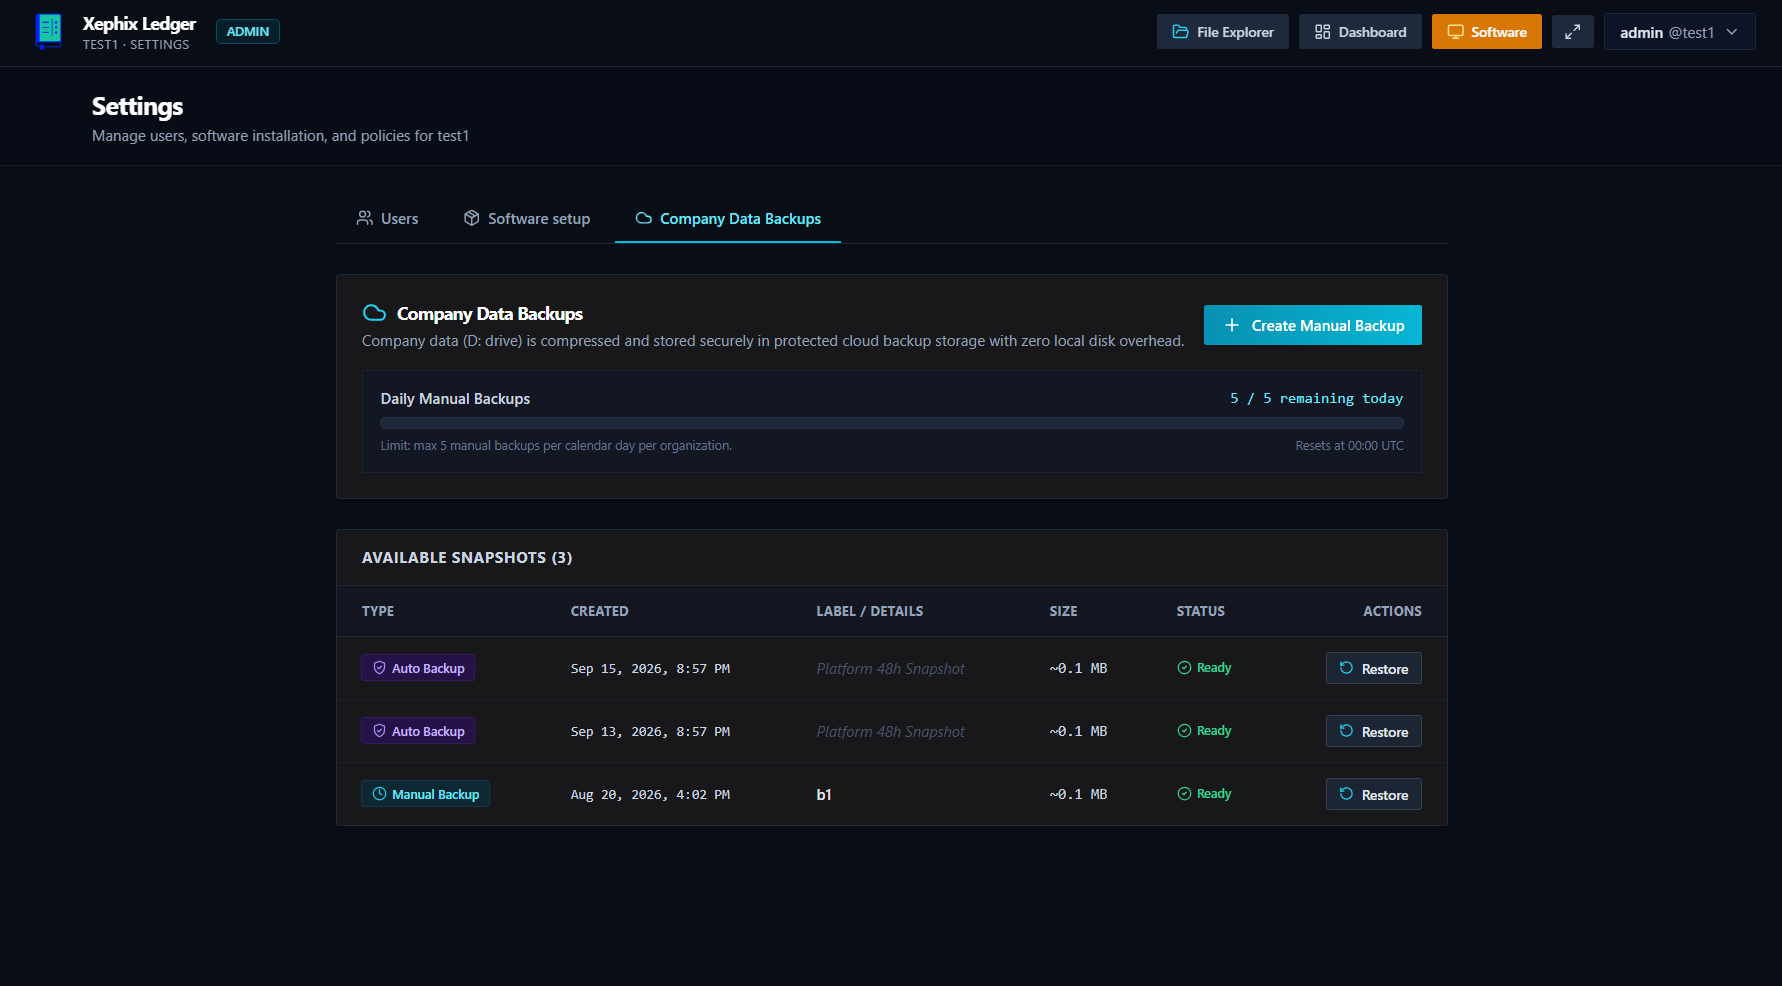Viewport: 1782px width, 986px height.
Task: Select Company Data Backups tab
Action: (x=728, y=219)
